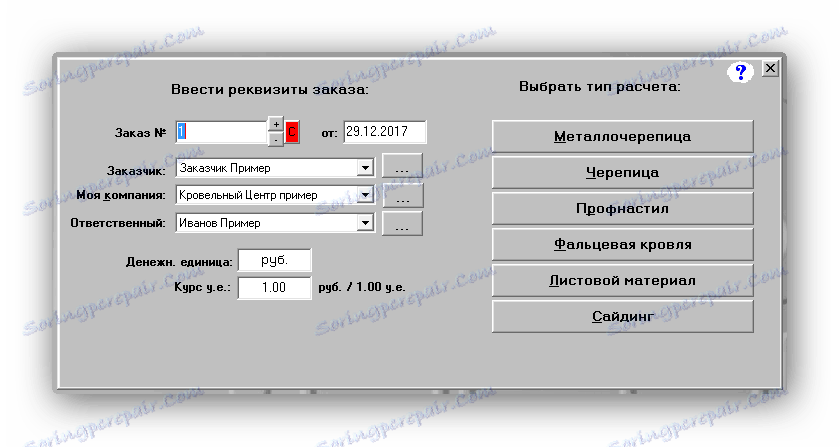
Task: Decrement order number with minus button
Action: 275,139
